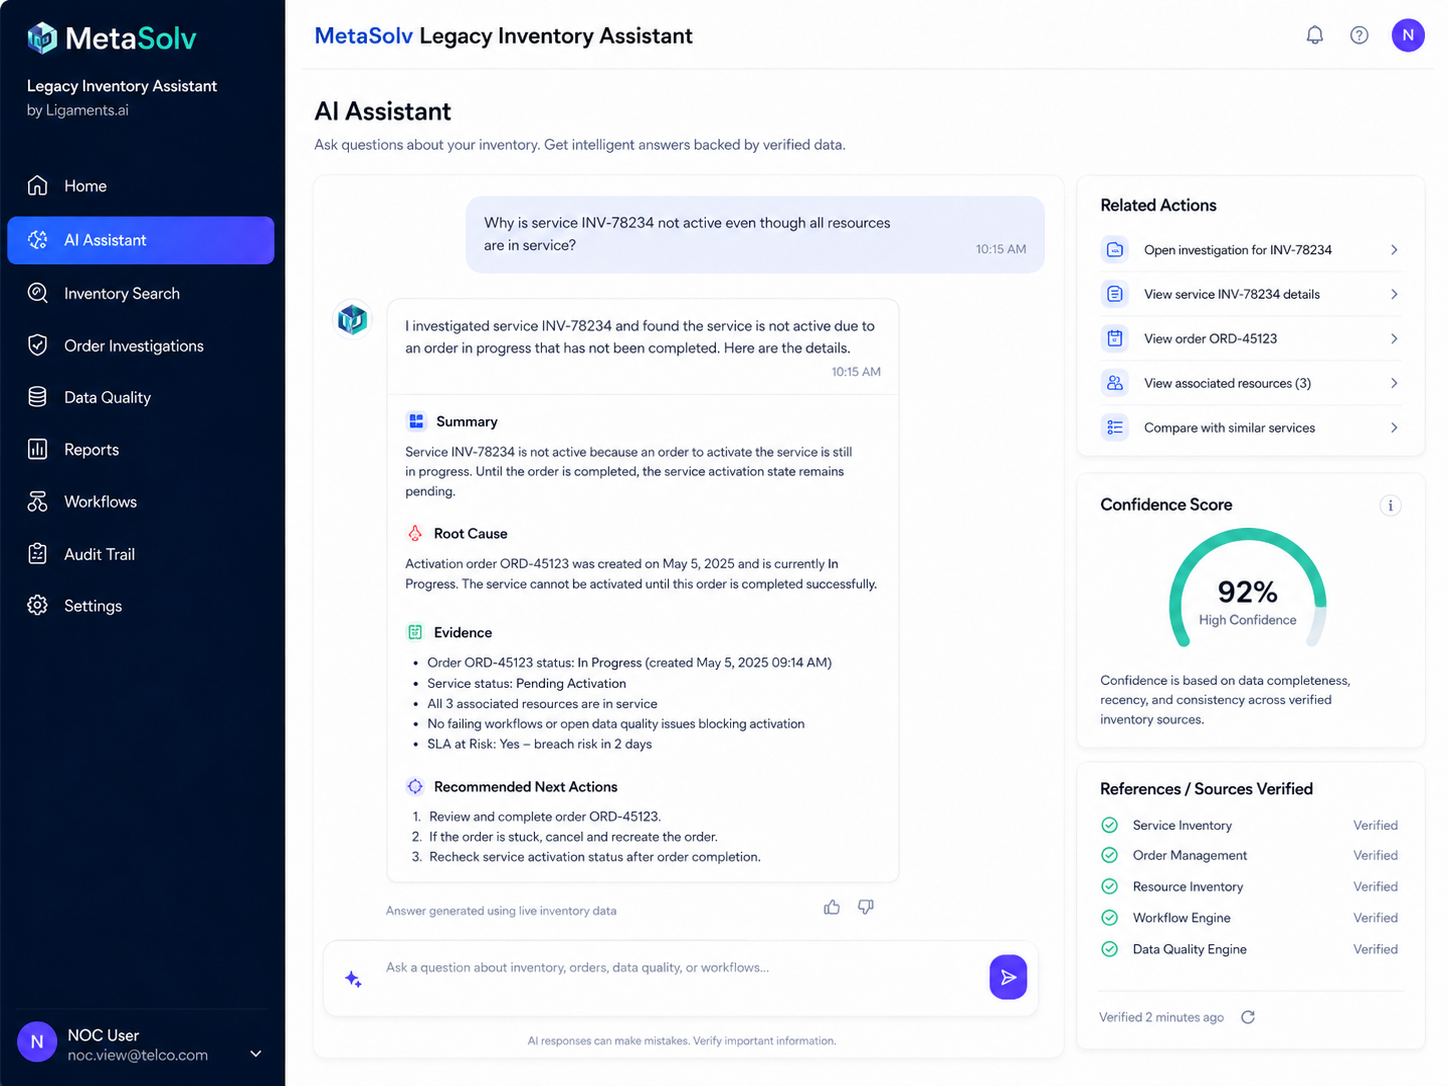Click the View service details document icon
This screenshot has width=1448, height=1086.
[1115, 294]
